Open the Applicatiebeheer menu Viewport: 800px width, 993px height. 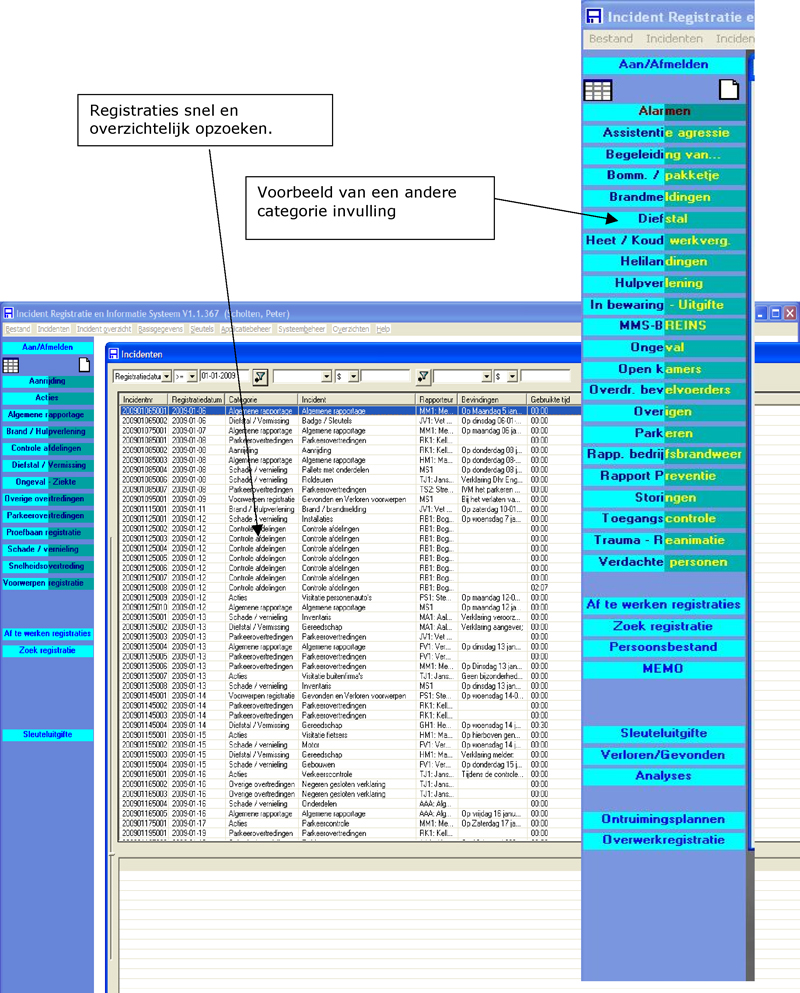click(246, 329)
